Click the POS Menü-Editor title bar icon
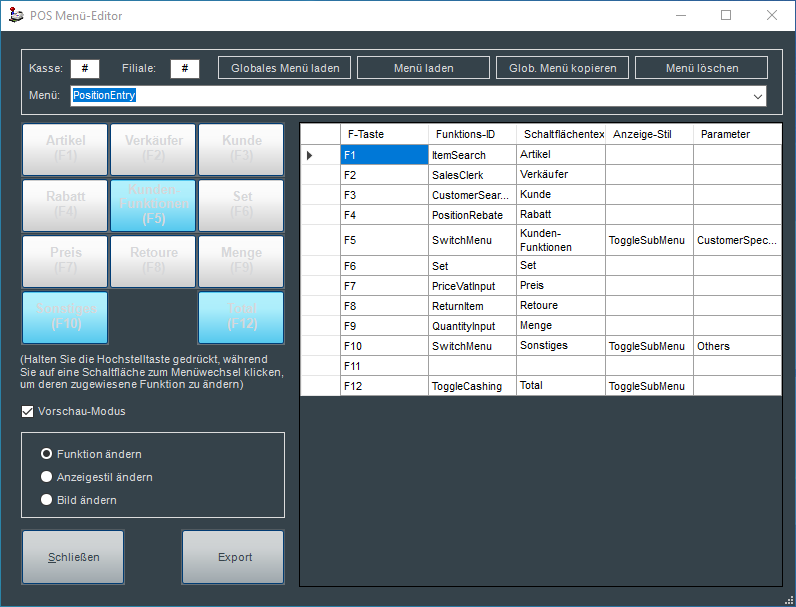 15,16
